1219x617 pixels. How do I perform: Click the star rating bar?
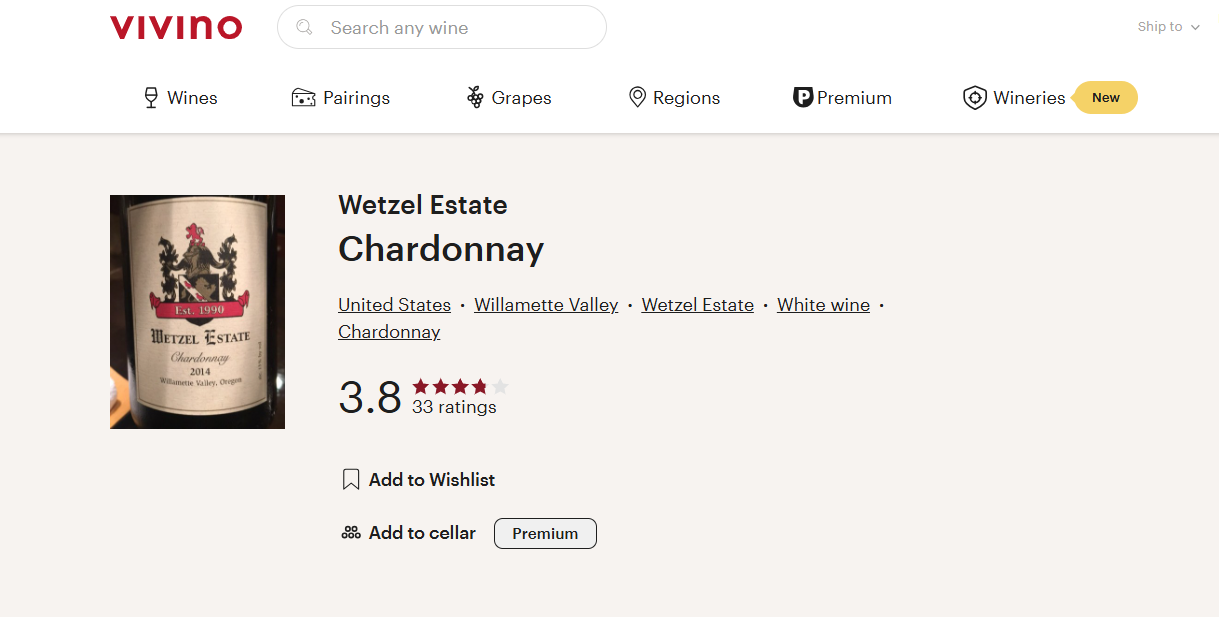(460, 386)
